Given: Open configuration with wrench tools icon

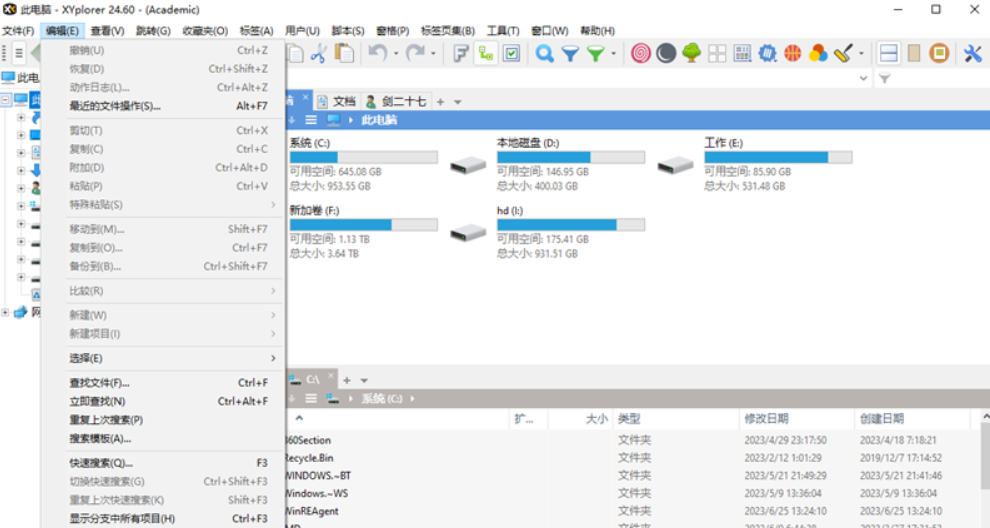Looking at the screenshot, I should point(973,54).
